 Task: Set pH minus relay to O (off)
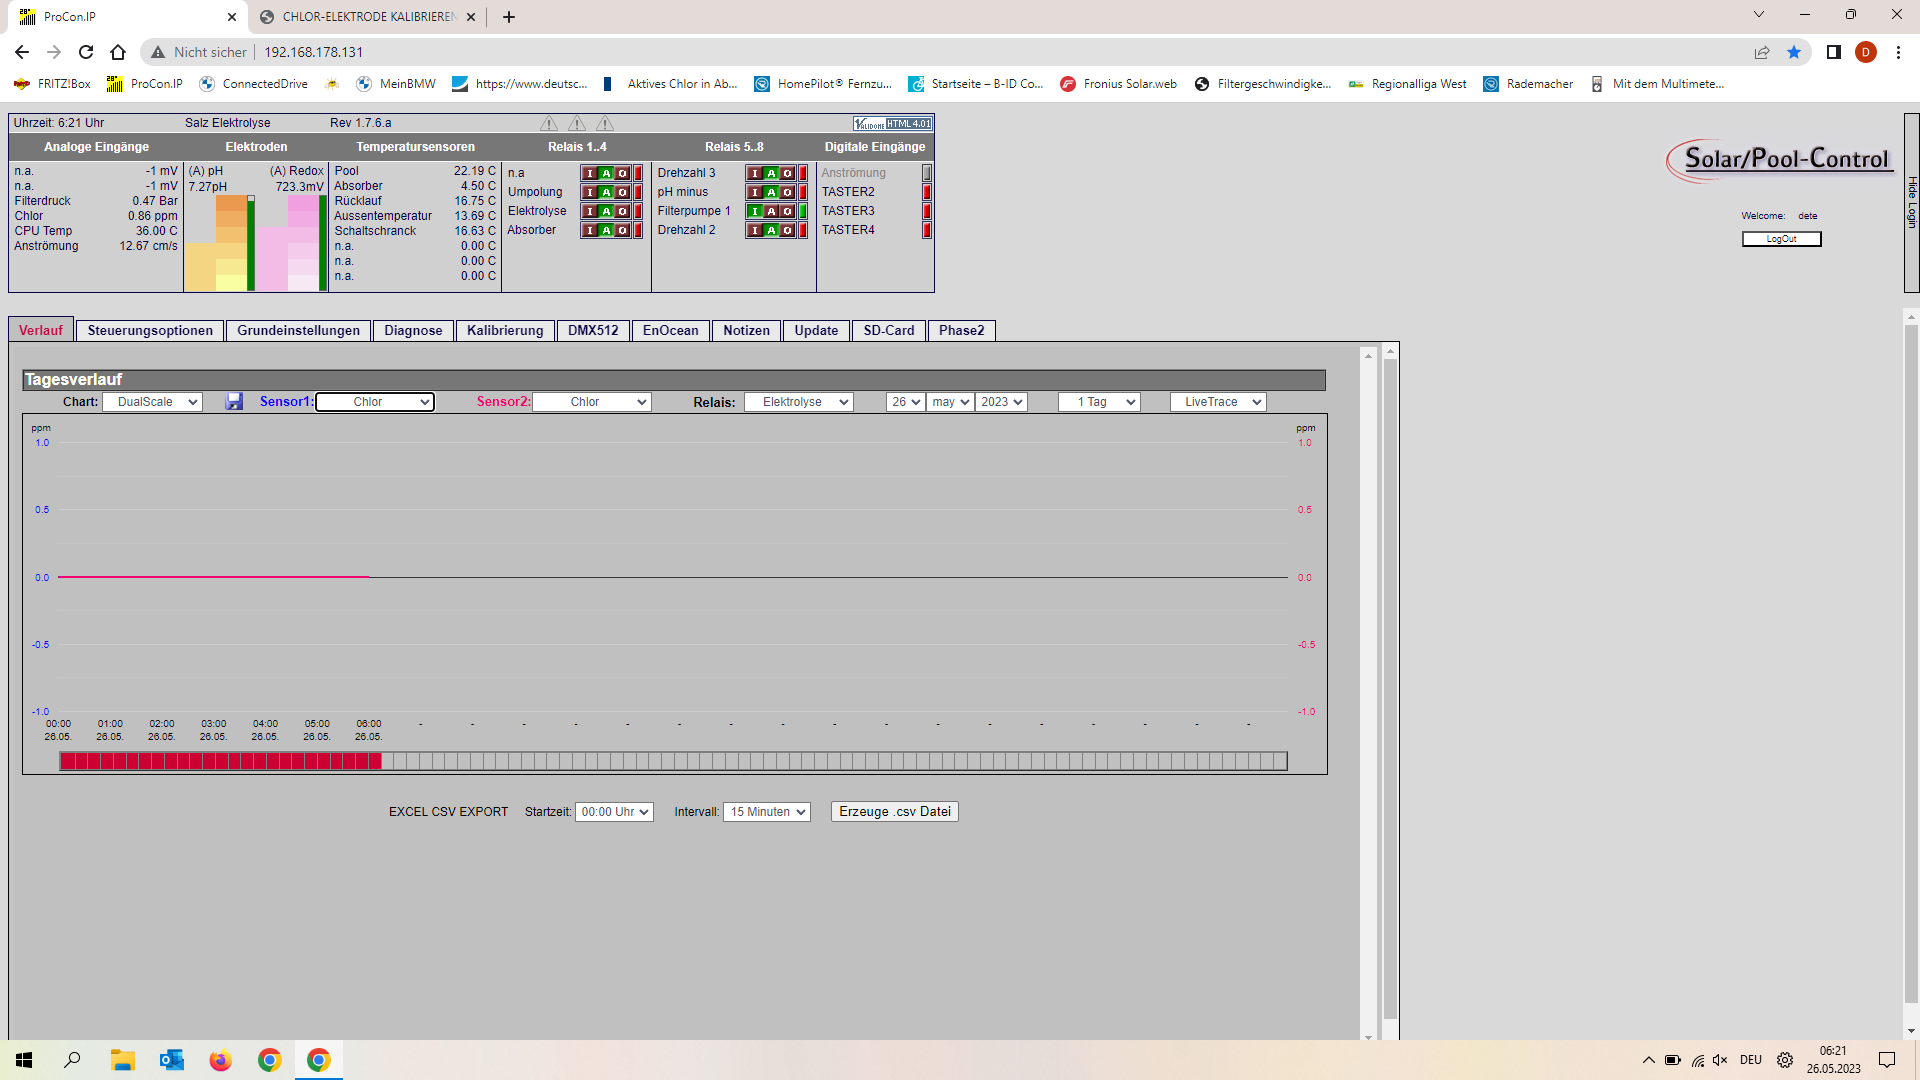point(787,192)
